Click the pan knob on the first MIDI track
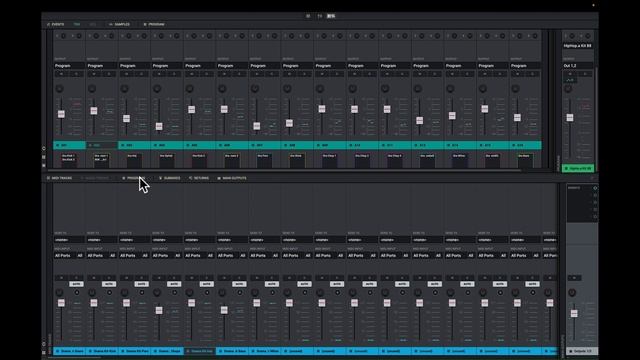 [60, 293]
